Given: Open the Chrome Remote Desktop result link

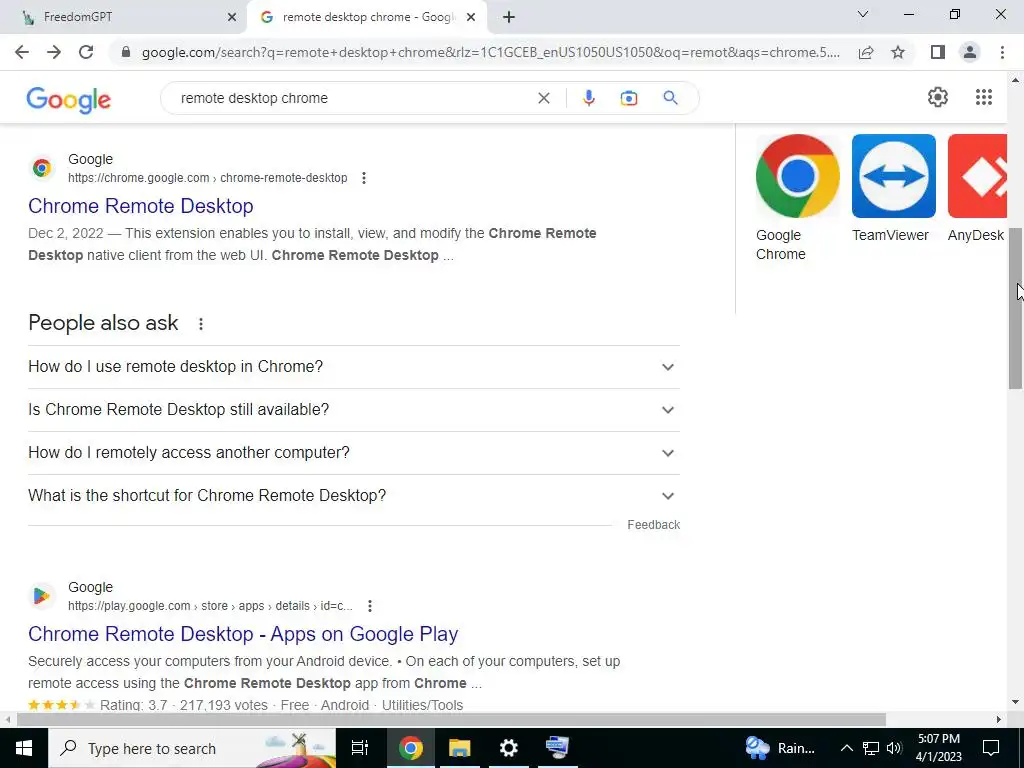Looking at the screenshot, I should coord(140,206).
